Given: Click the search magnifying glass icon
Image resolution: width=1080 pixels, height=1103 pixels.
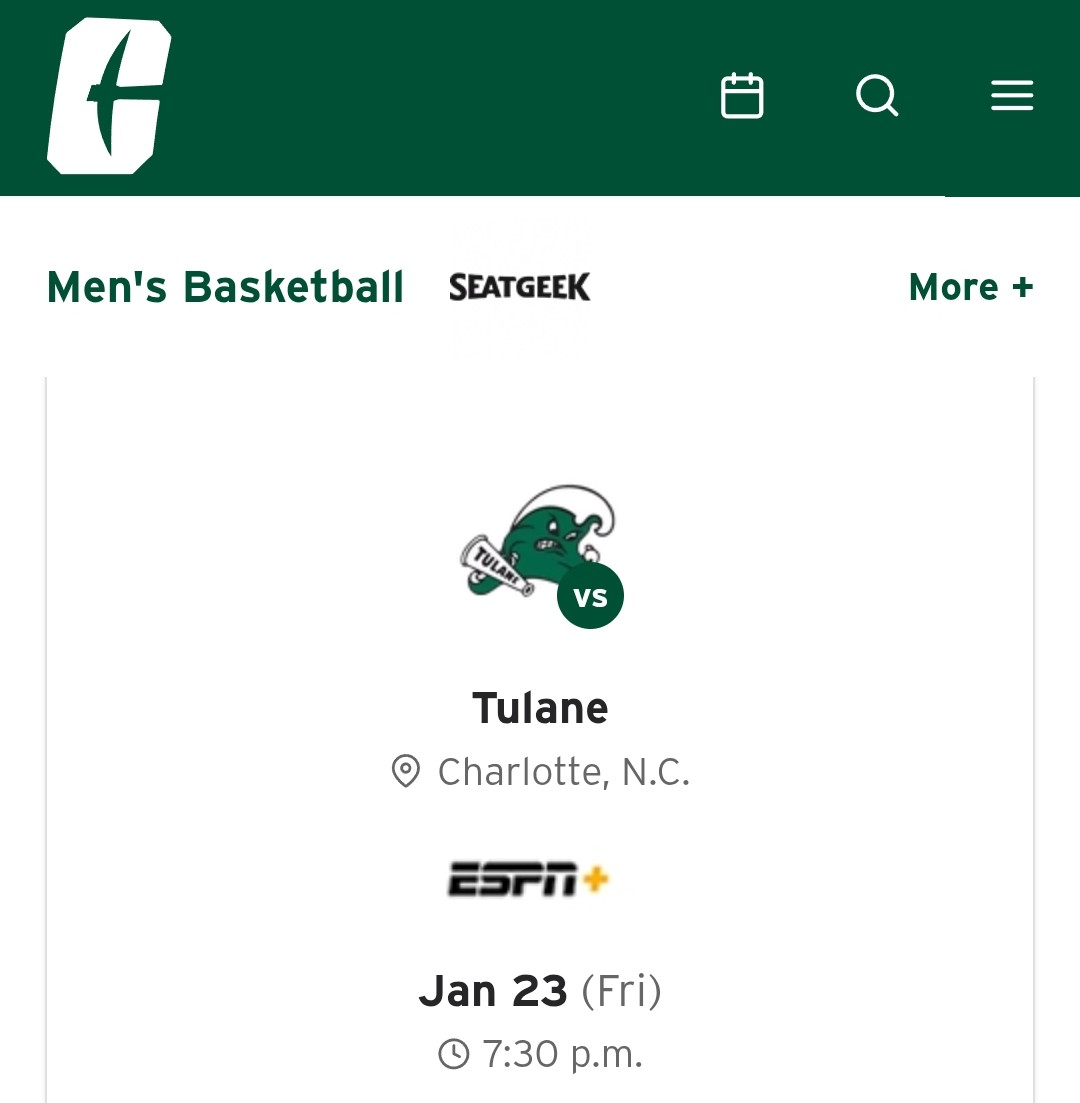Looking at the screenshot, I should [x=877, y=96].
